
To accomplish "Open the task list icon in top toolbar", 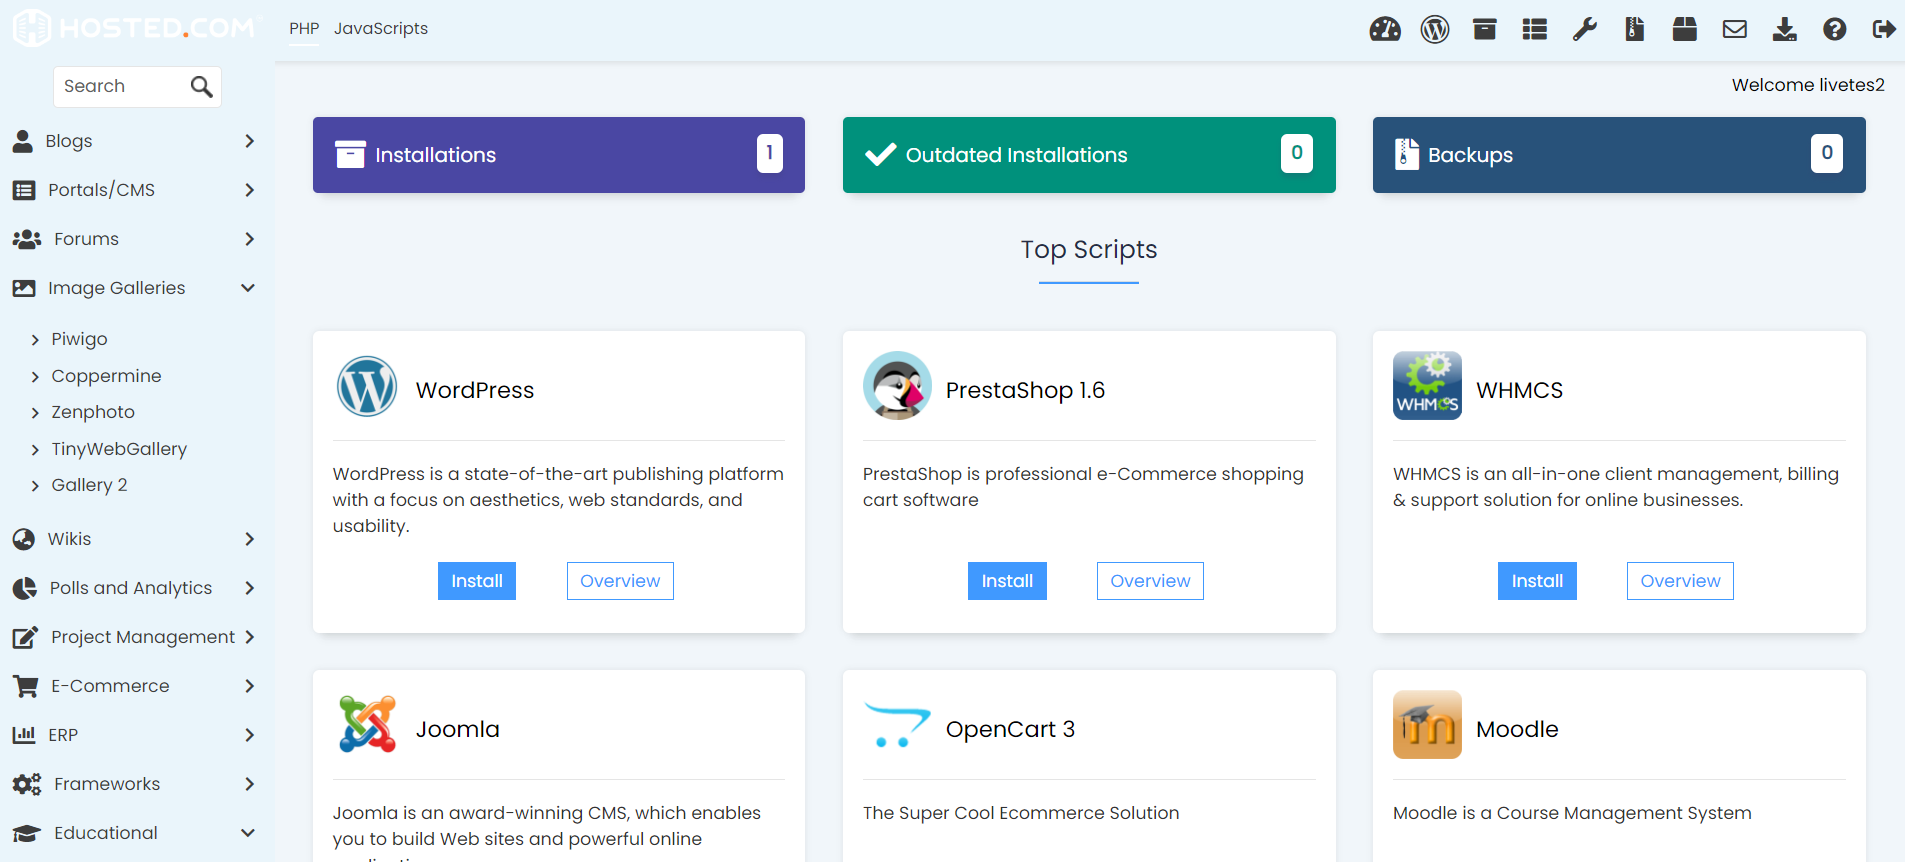I will [1535, 29].
